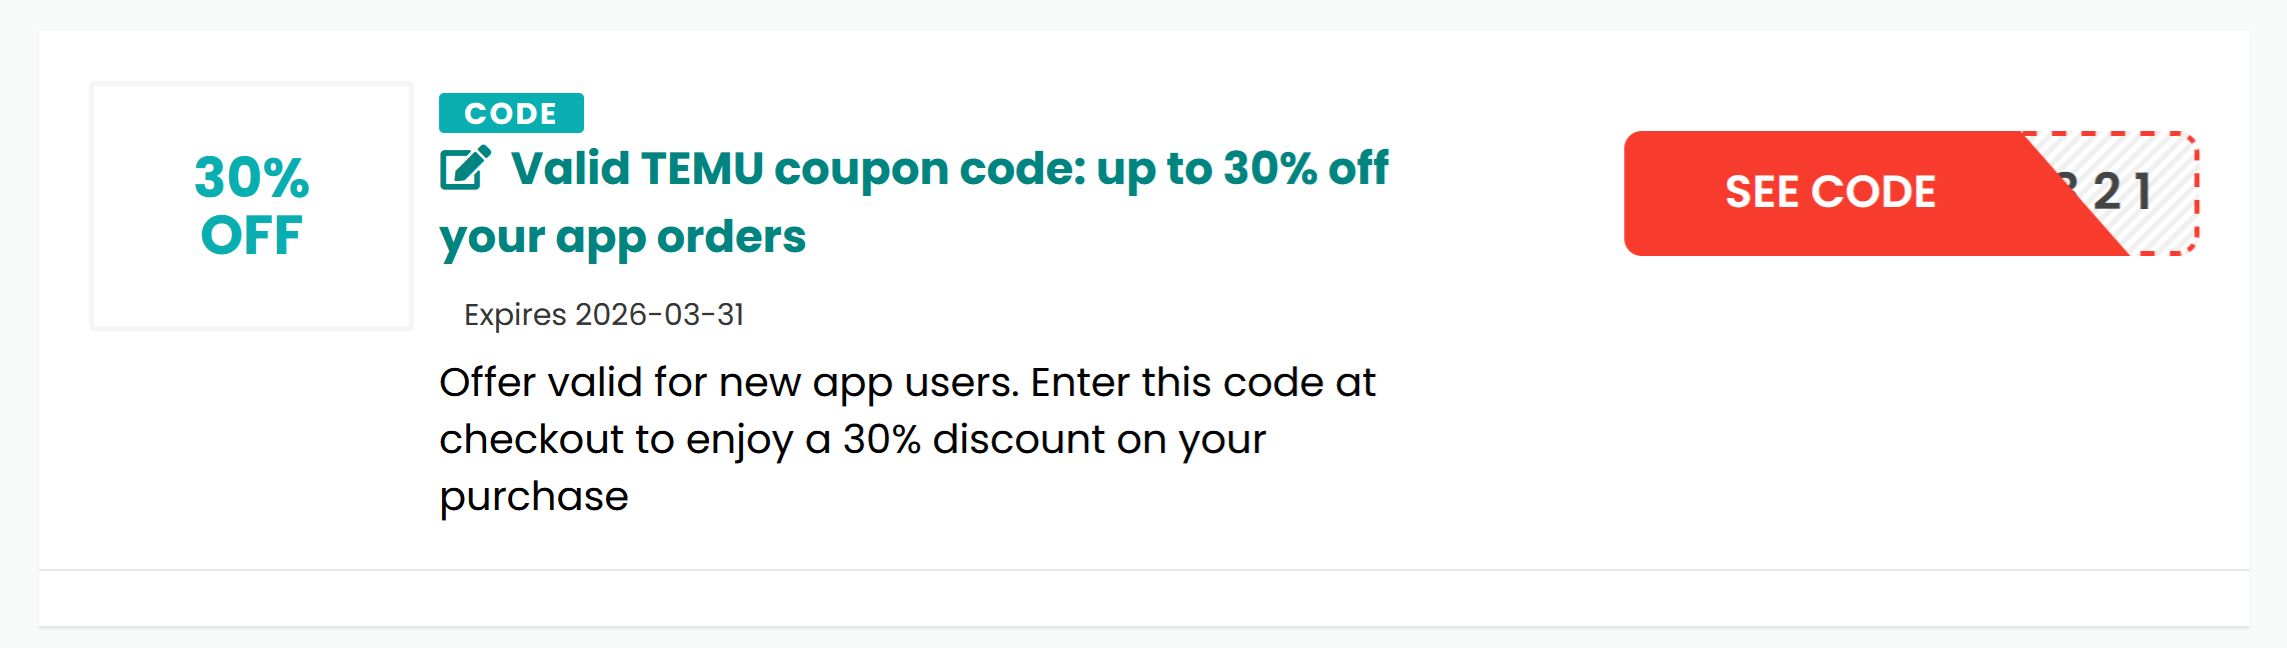Click the word 'purchase' ending the description
The width and height of the screenshot is (2287, 648).
pos(534,498)
